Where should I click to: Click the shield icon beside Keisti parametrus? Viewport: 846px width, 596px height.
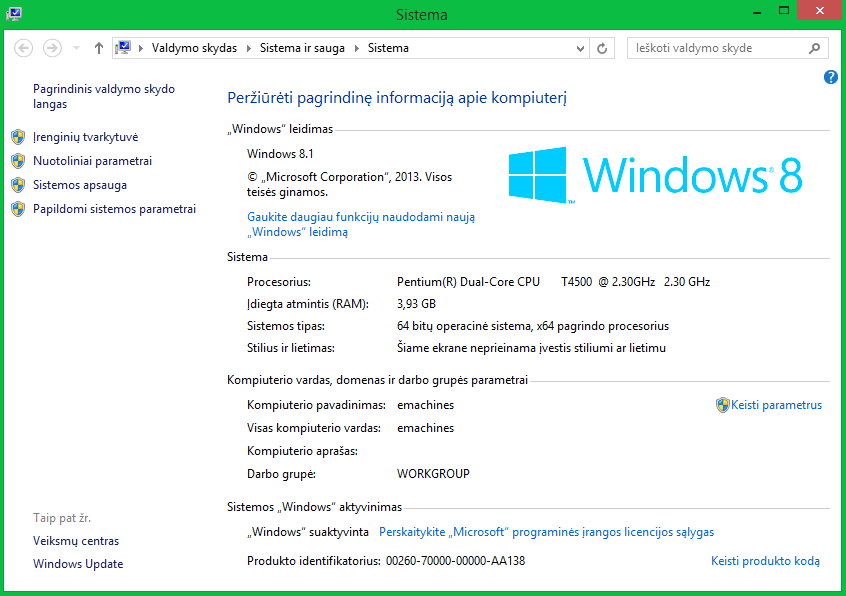[722, 405]
